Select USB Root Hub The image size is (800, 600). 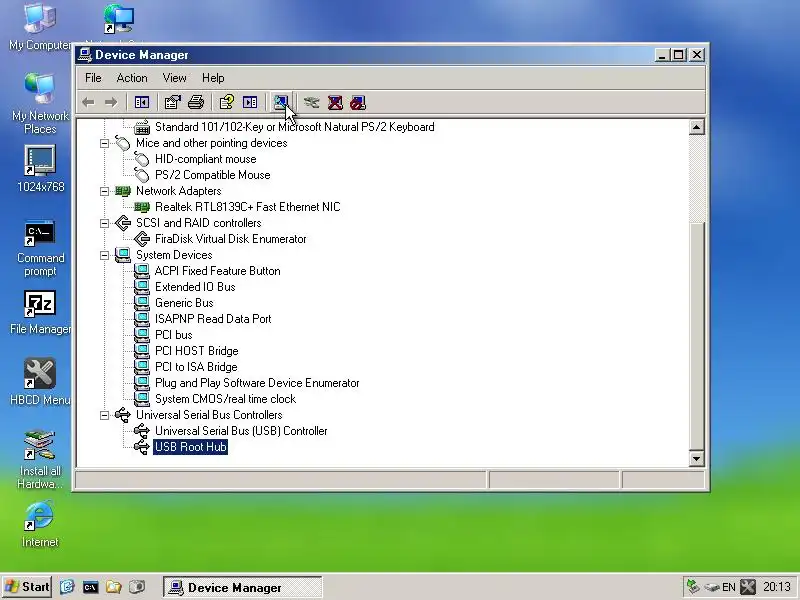pyautogui.click(x=190, y=447)
